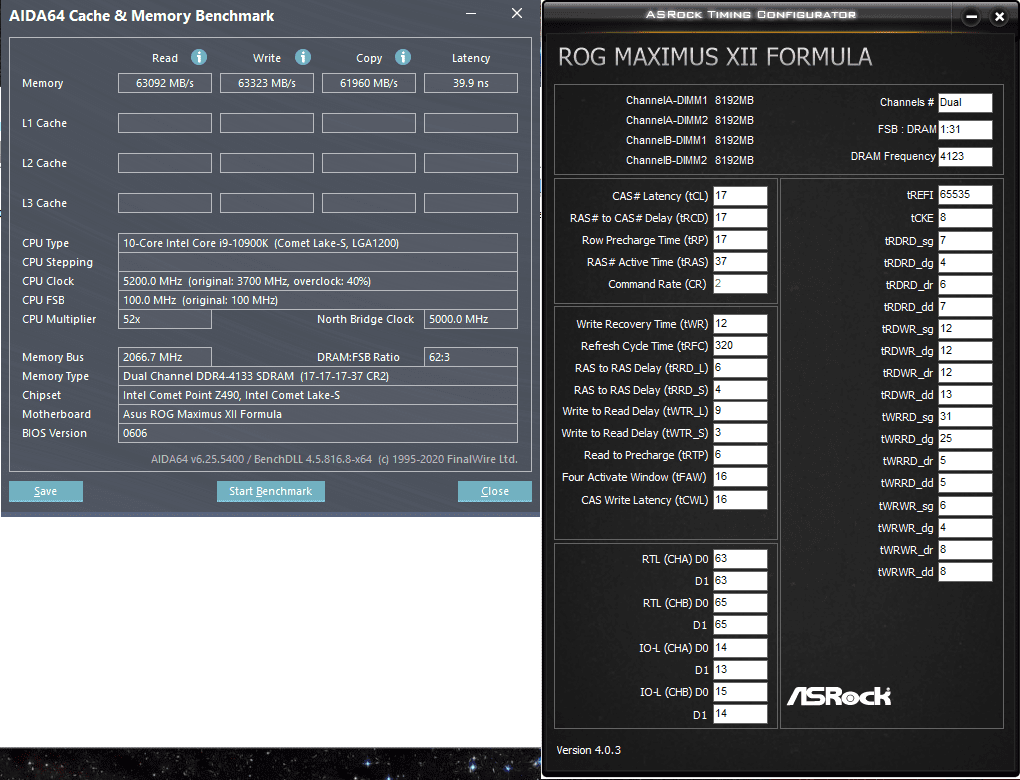Click the Read to Precharge (tRTP) field

(740, 455)
